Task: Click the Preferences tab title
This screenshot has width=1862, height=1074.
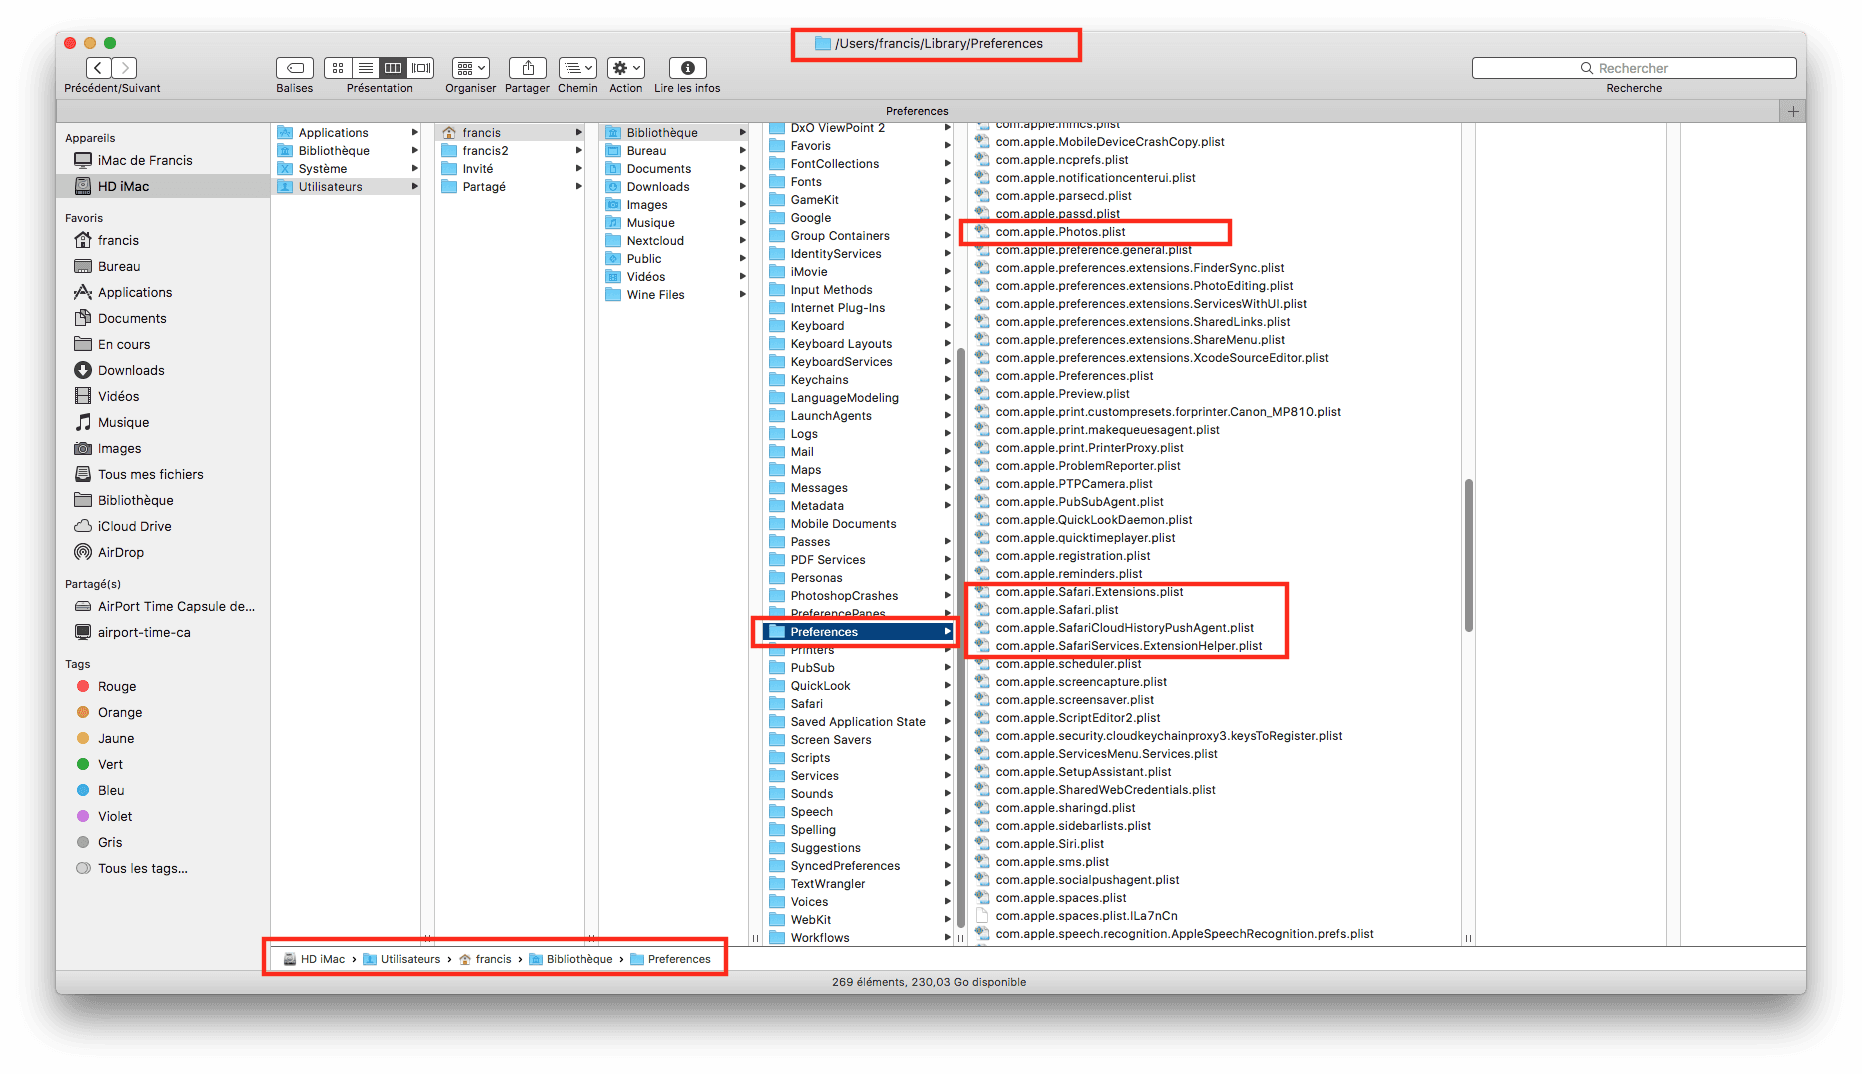Action: pyautogui.click(x=917, y=111)
